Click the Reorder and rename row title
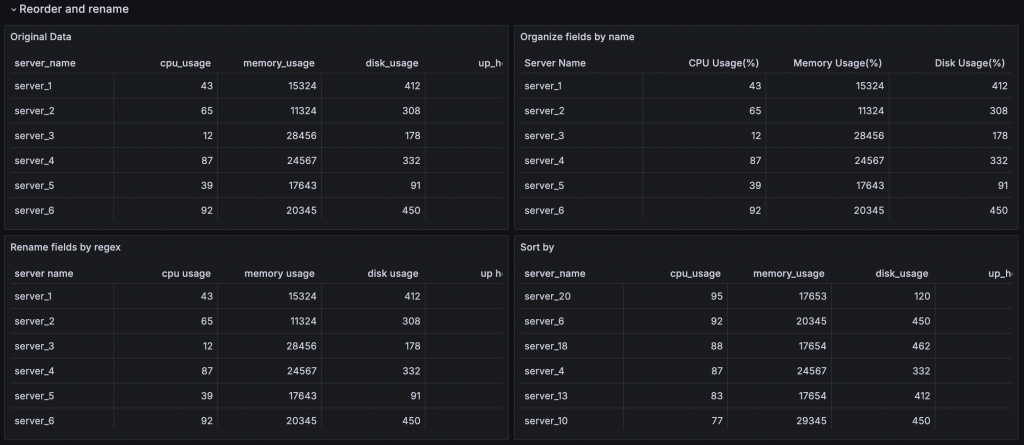 (73, 9)
